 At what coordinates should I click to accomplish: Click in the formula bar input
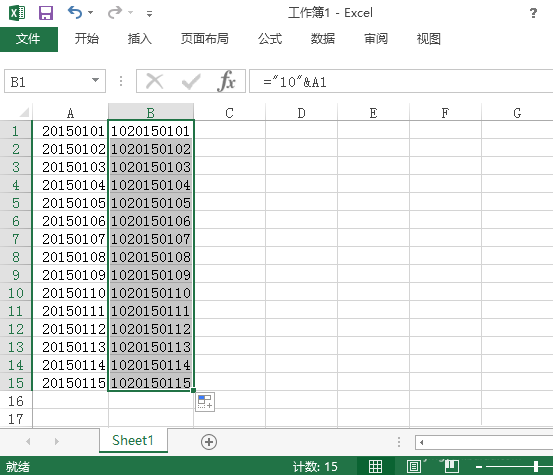[x=401, y=81]
